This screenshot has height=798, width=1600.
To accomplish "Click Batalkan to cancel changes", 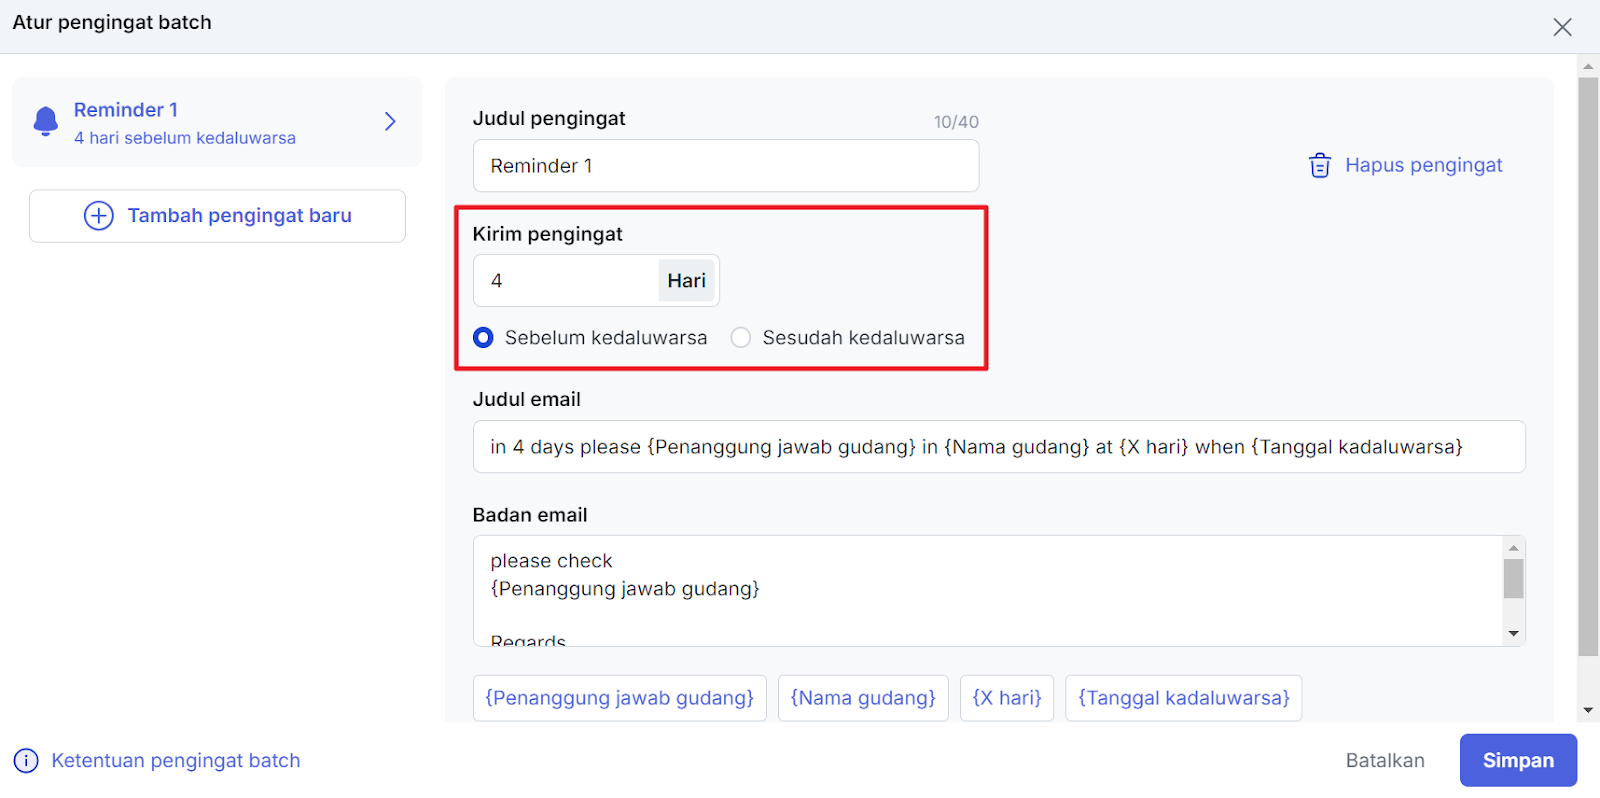I will click(x=1384, y=761).
